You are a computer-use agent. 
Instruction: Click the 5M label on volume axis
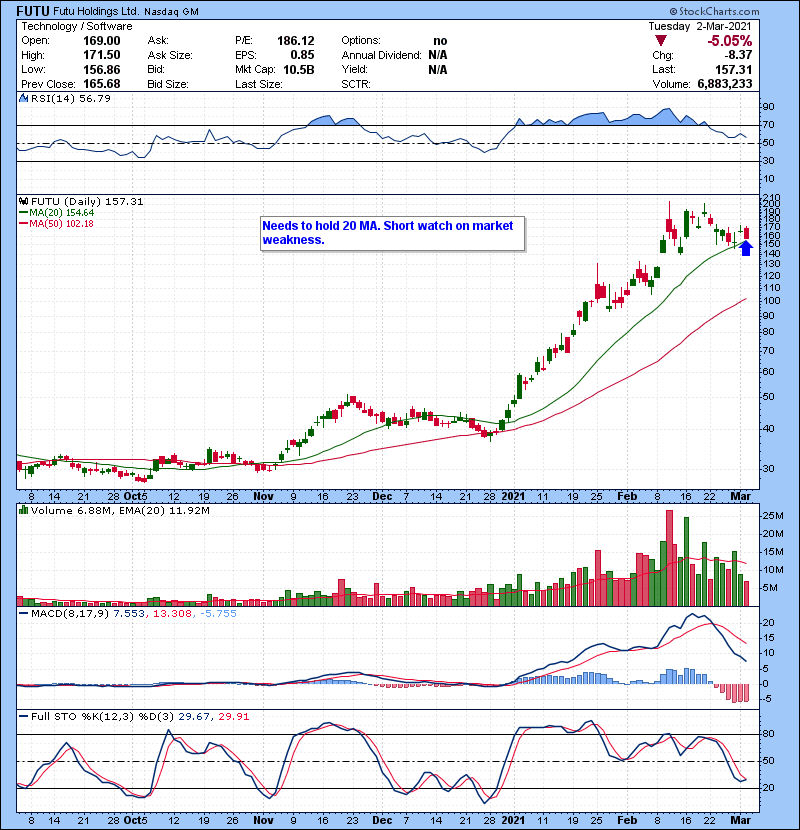click(x=769, y=588)
